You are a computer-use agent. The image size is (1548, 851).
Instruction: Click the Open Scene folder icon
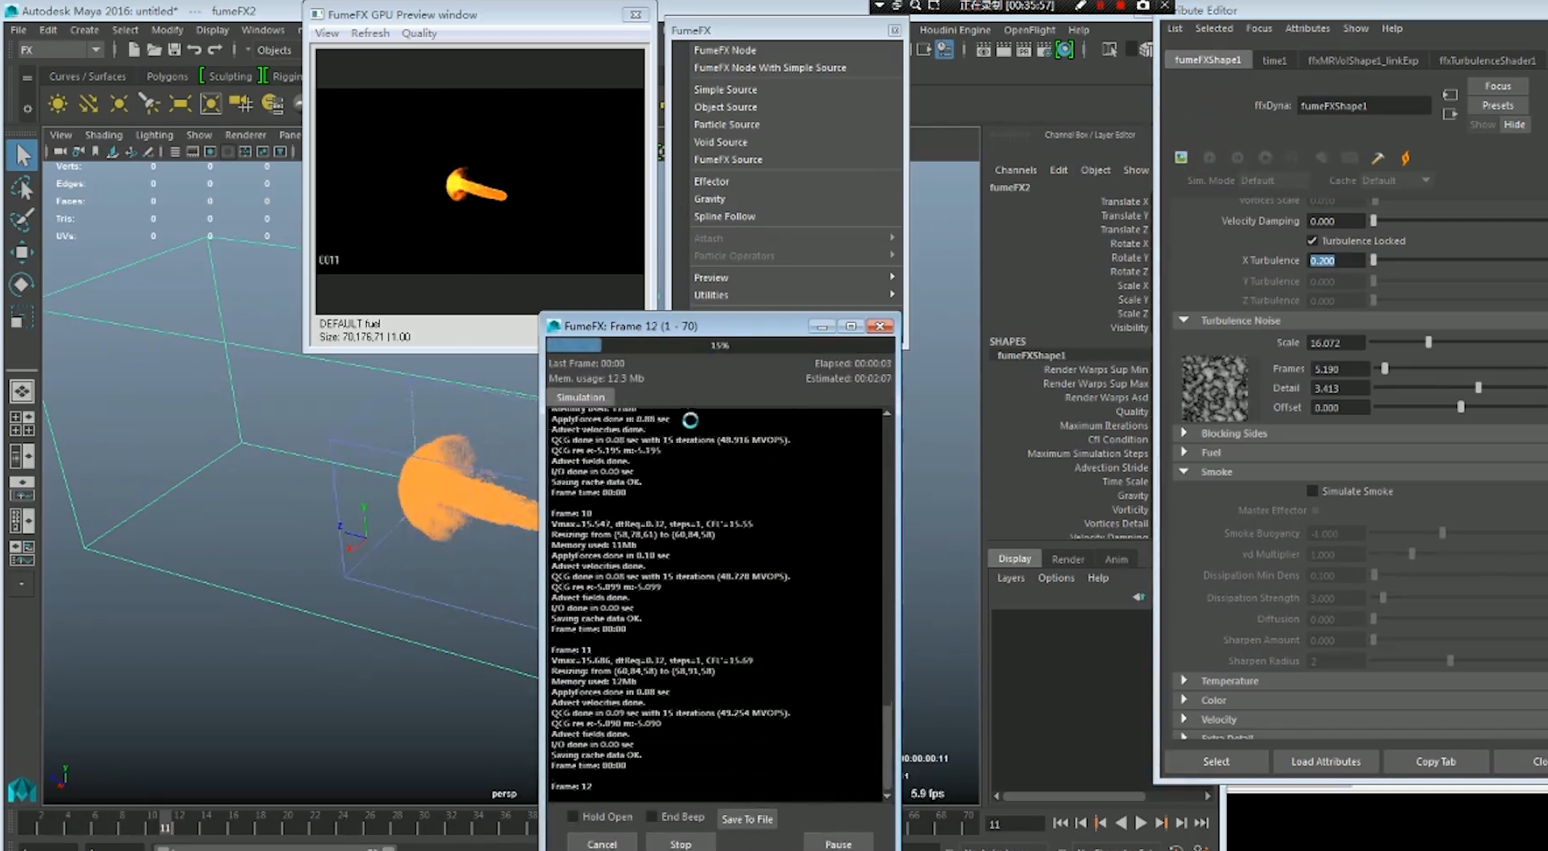click(154, 50)
